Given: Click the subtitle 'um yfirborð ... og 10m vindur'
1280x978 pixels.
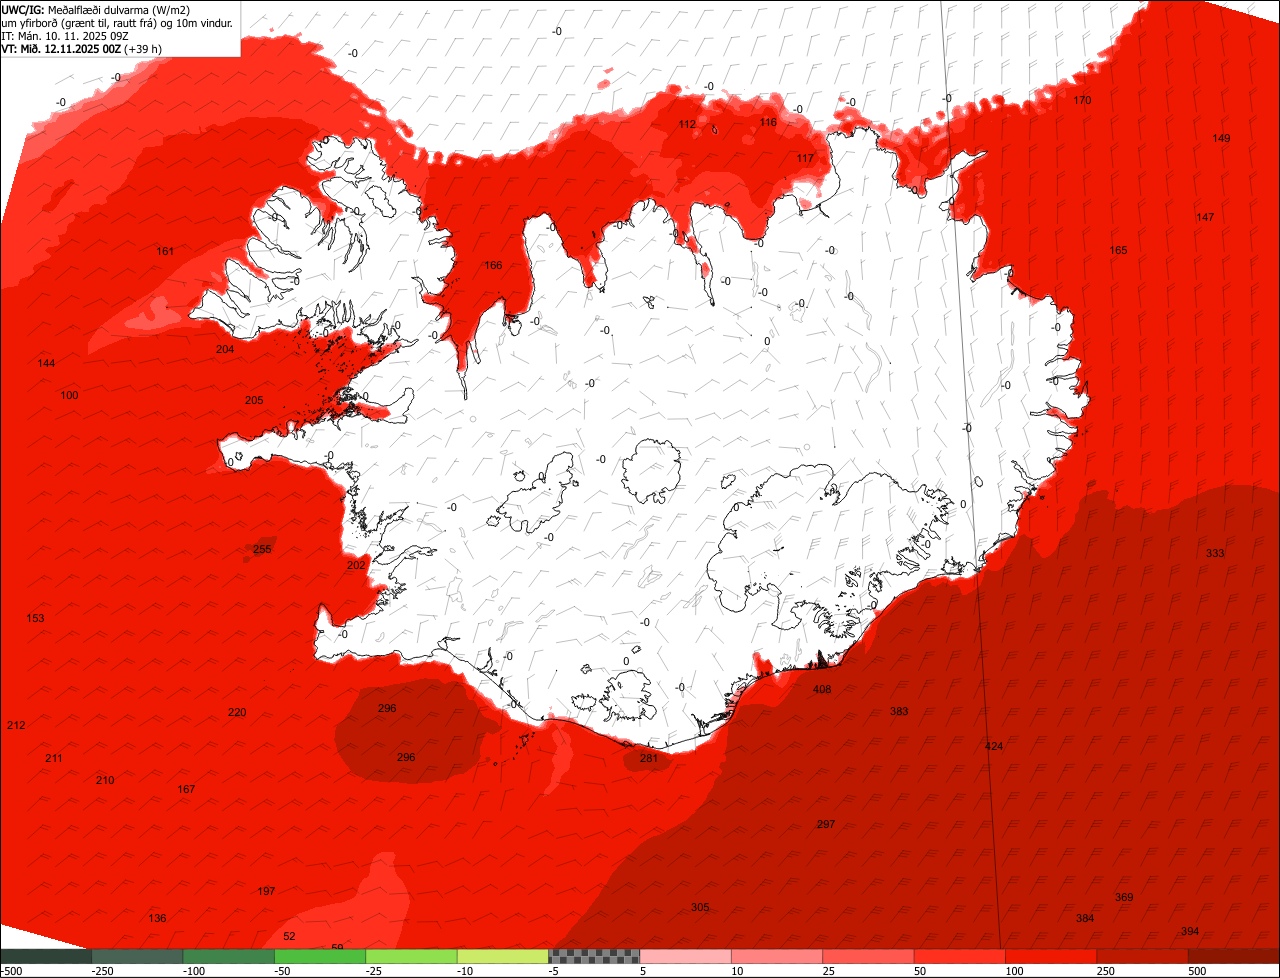Looking at the screenshot, I should point(117,22).
